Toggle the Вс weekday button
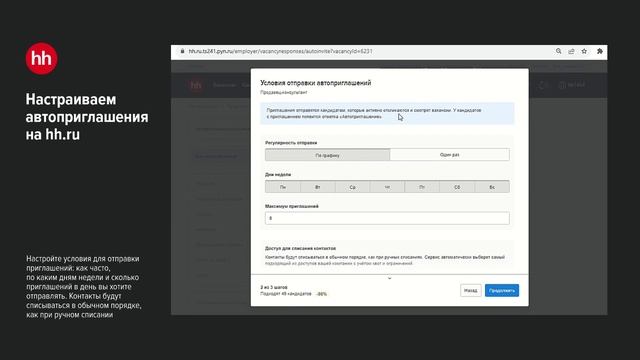The height and width of the screenshot is (360, 640). [492, 187]
